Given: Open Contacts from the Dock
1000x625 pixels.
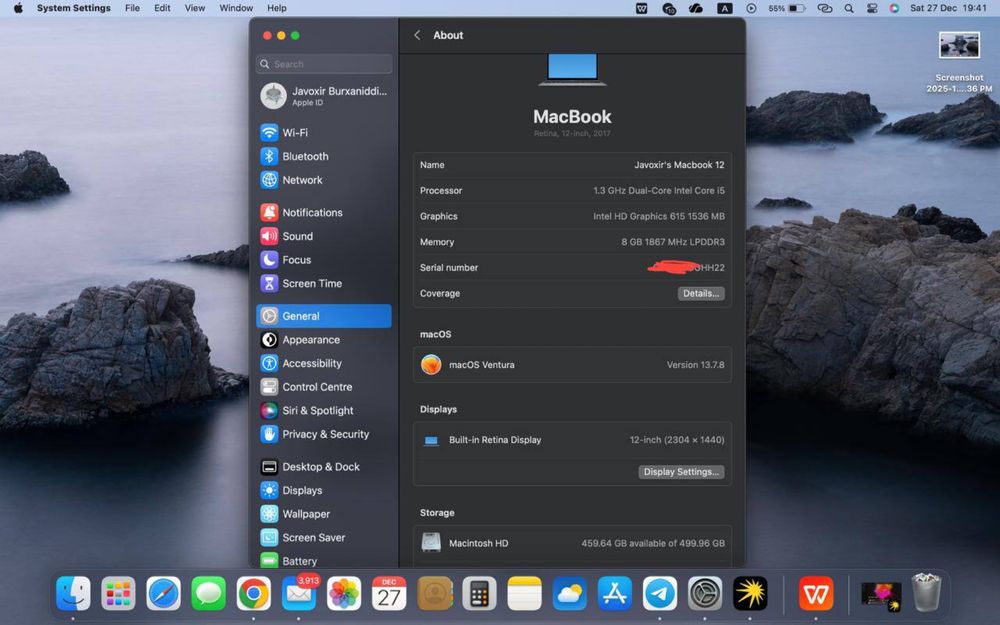Looking at the screenshot, I should pos(434,594).
